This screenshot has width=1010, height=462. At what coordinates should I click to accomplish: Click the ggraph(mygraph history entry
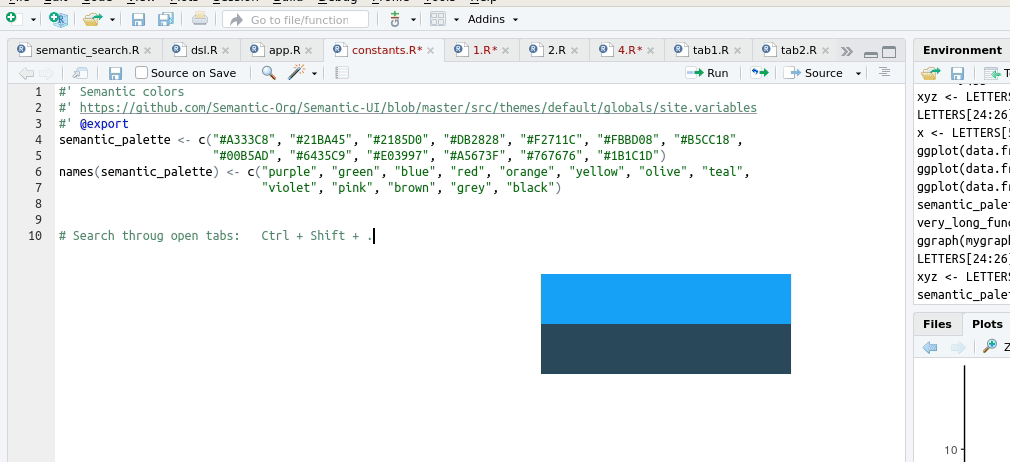click(x=964, y=241)
